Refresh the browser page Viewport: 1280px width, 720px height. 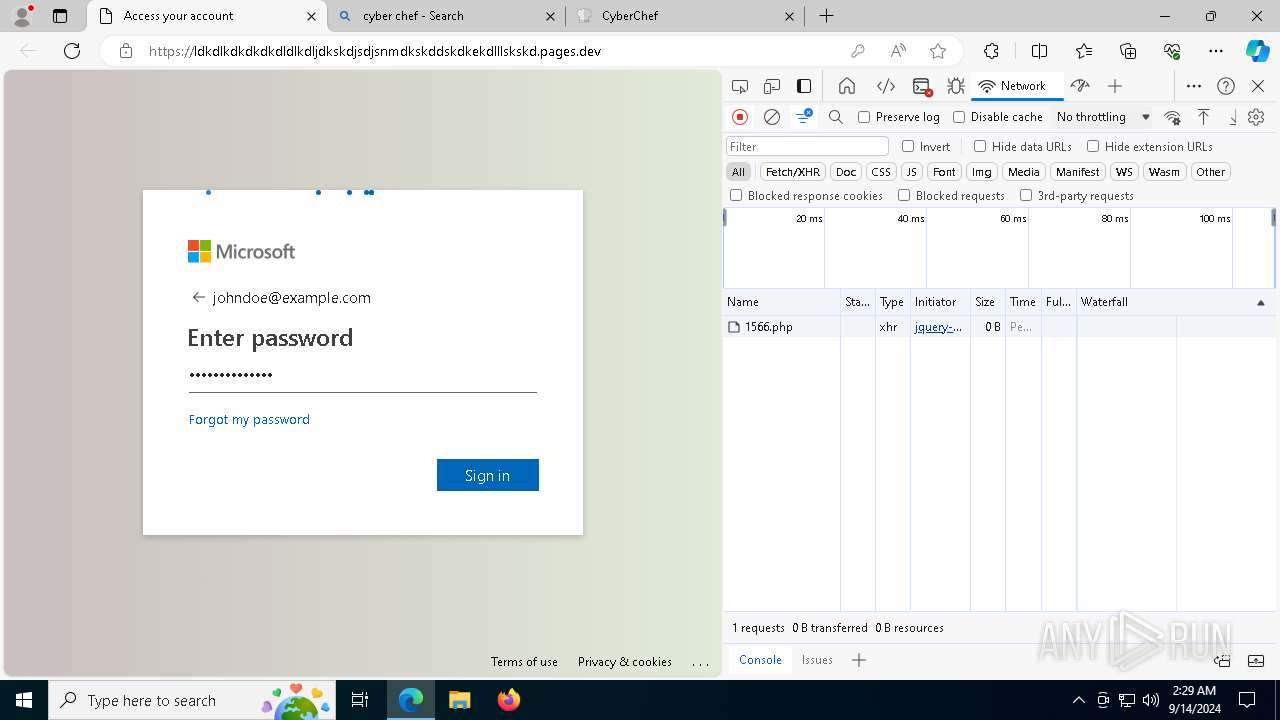pyautogui.click(x=72, y=51)
